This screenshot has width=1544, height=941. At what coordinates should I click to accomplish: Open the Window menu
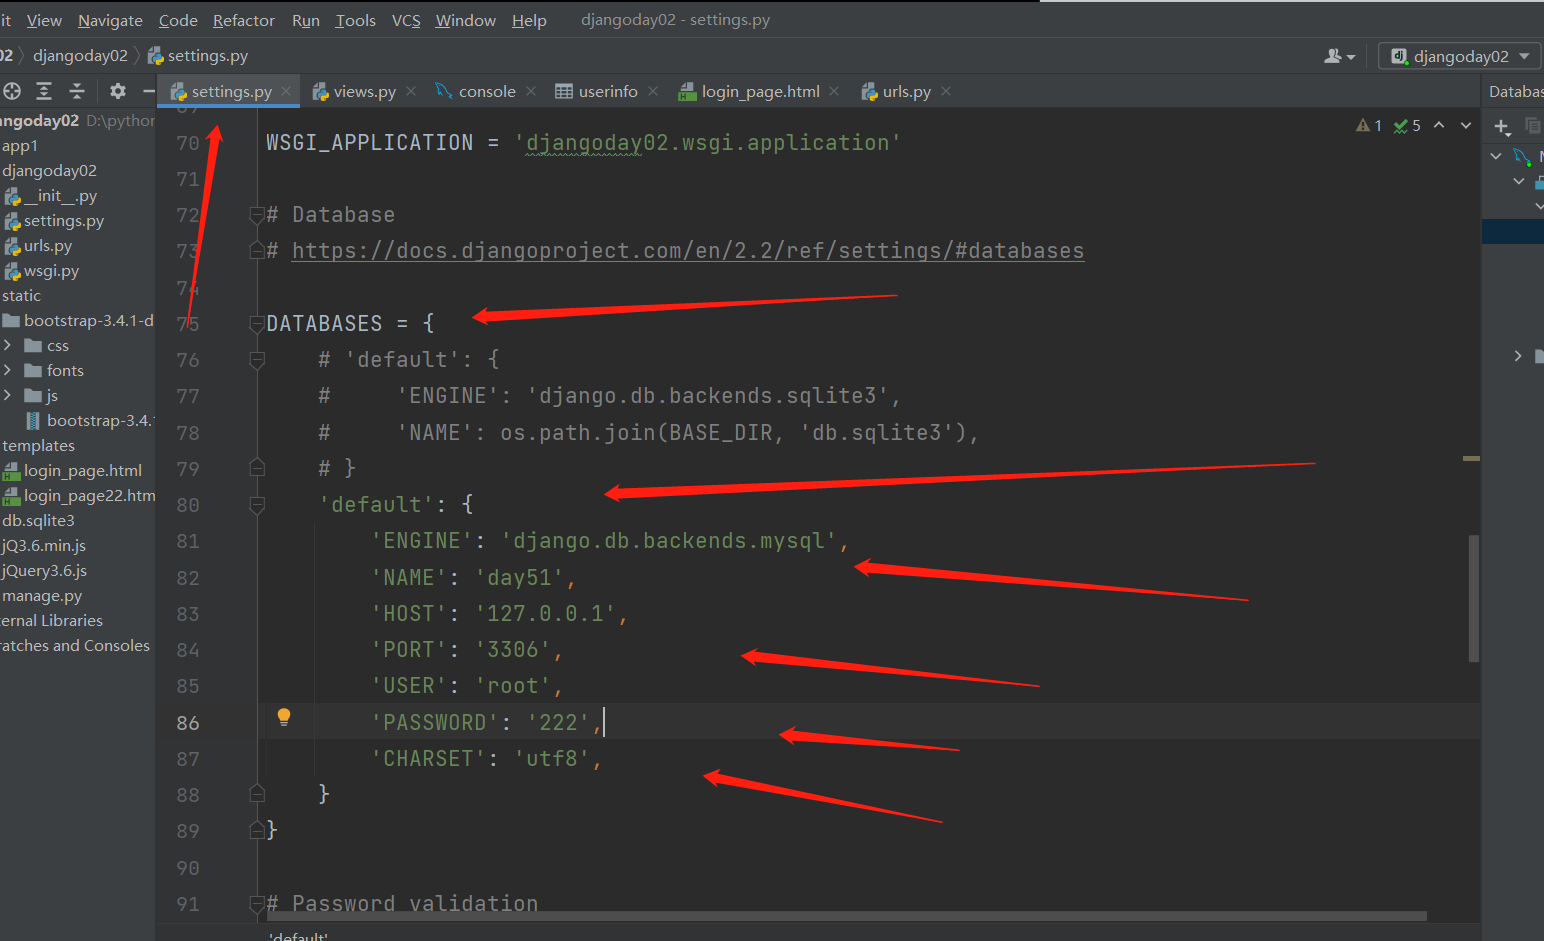point(466,20)
